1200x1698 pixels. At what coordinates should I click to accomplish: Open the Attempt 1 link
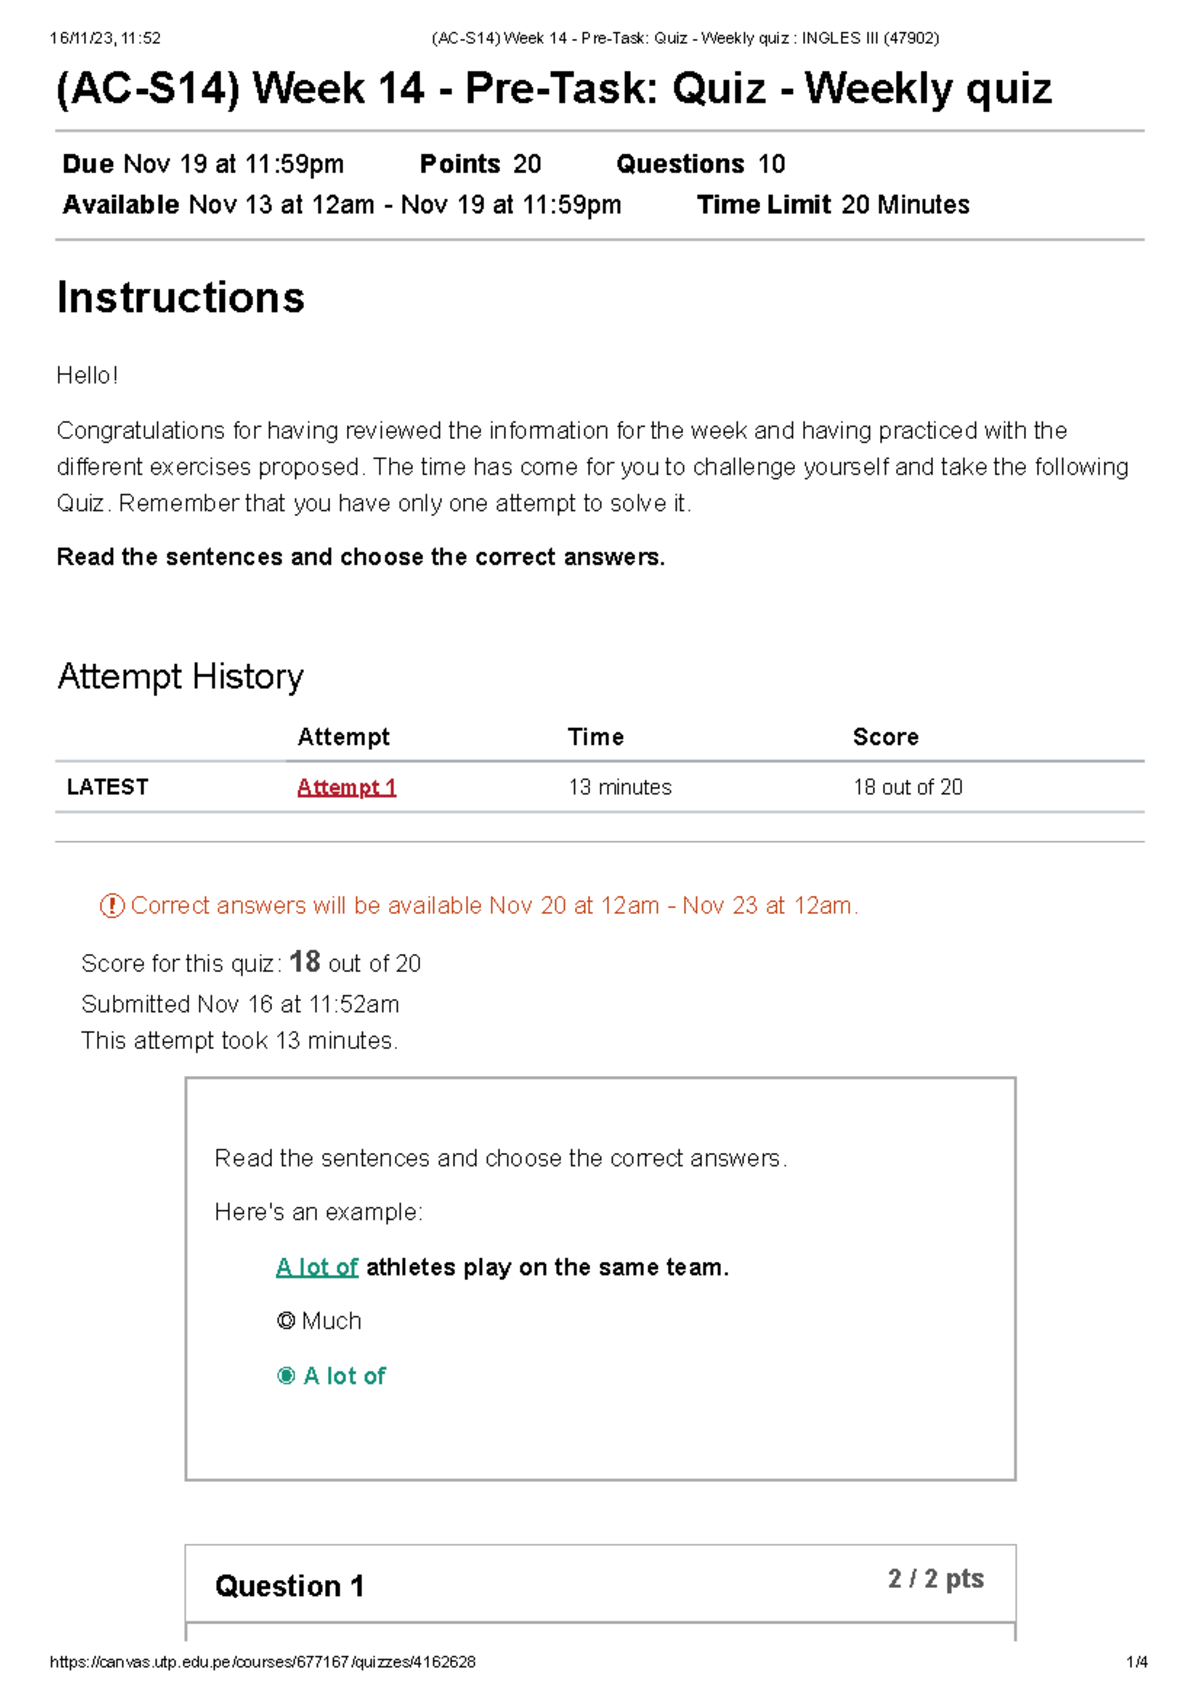(346, 787)
